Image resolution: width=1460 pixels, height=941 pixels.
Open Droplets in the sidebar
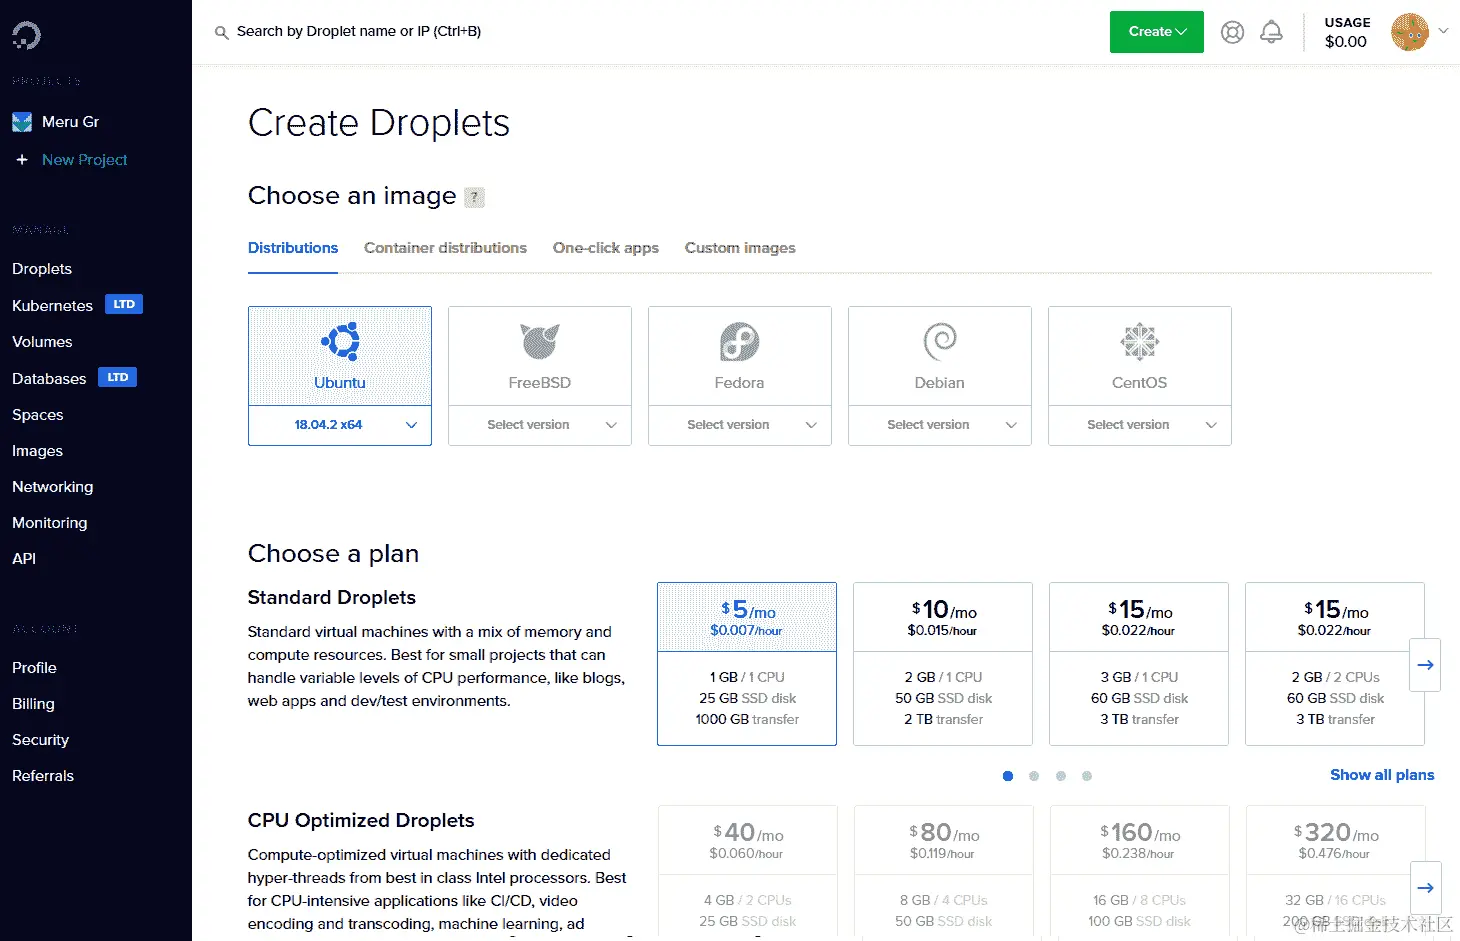[42, 269]
